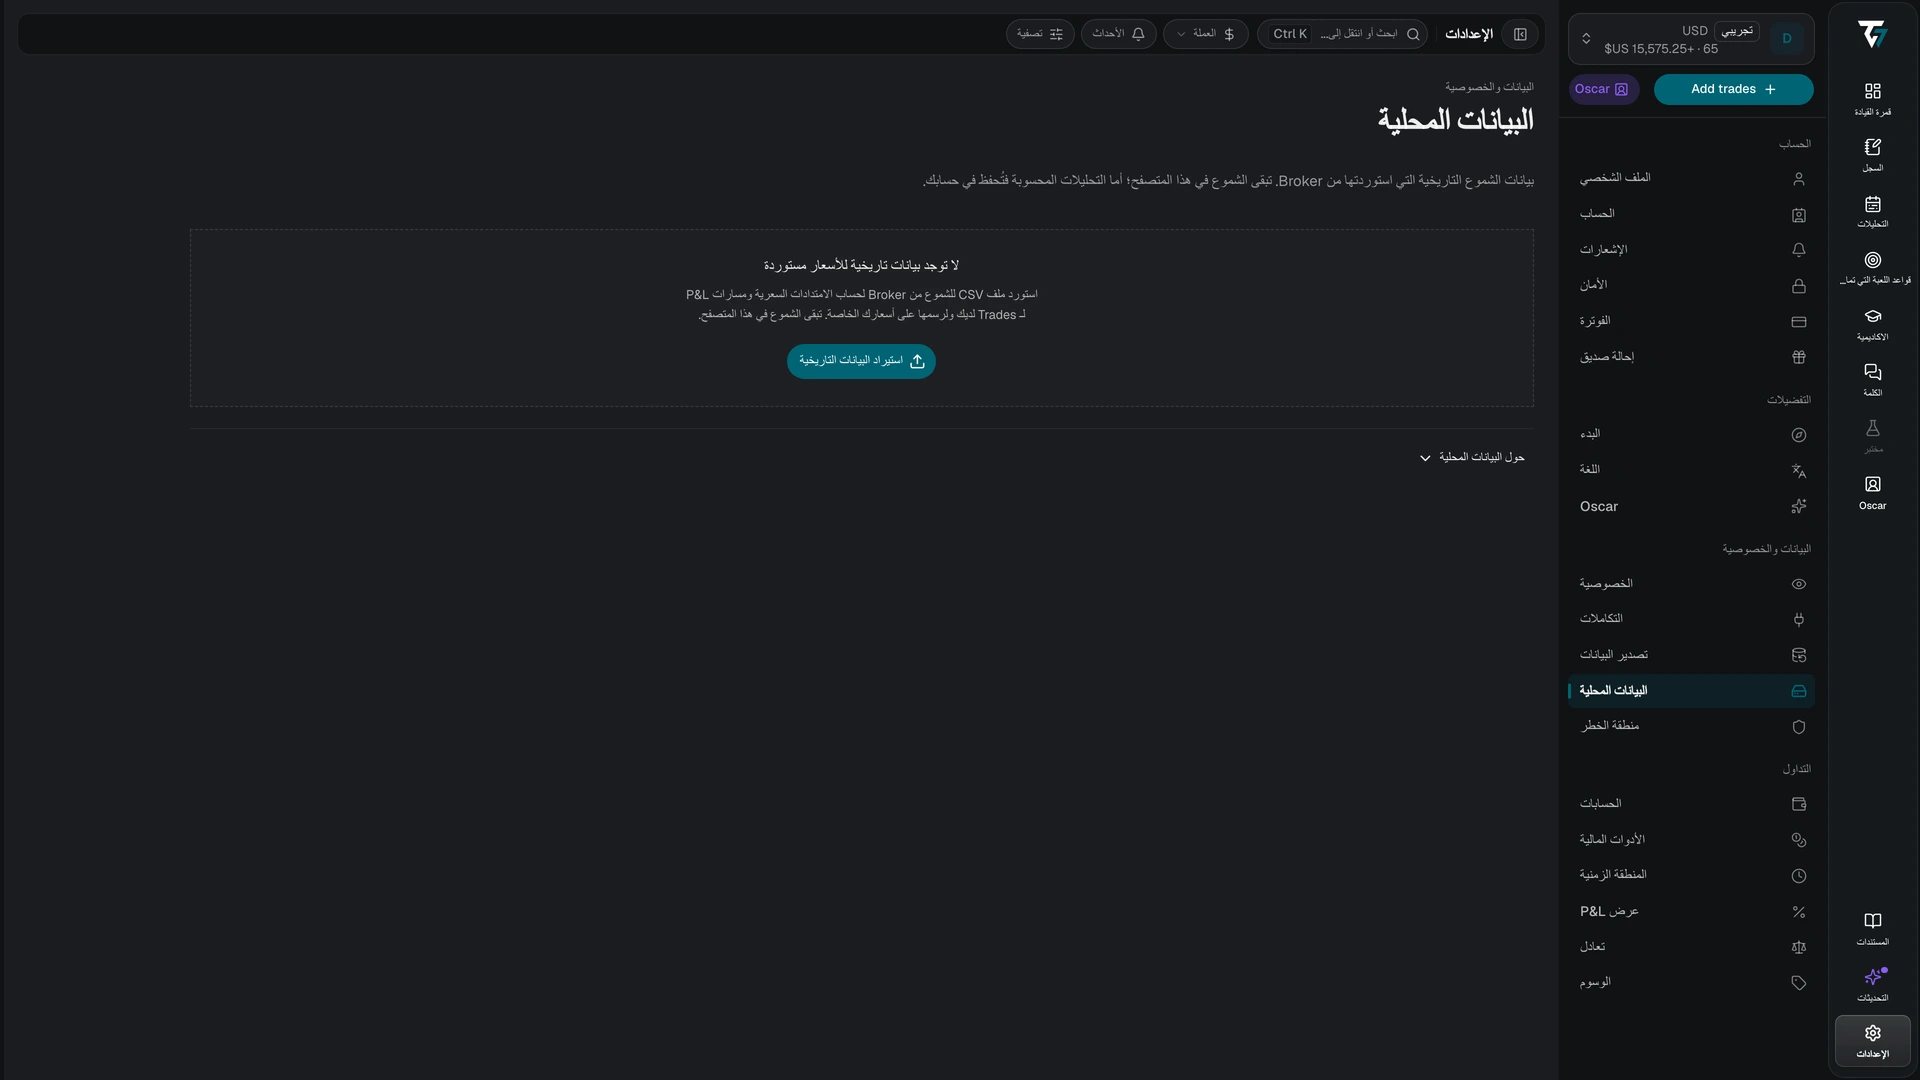Click the Add trades button
This screenshot has width=1920, height=1080.
coord(1733,89)
